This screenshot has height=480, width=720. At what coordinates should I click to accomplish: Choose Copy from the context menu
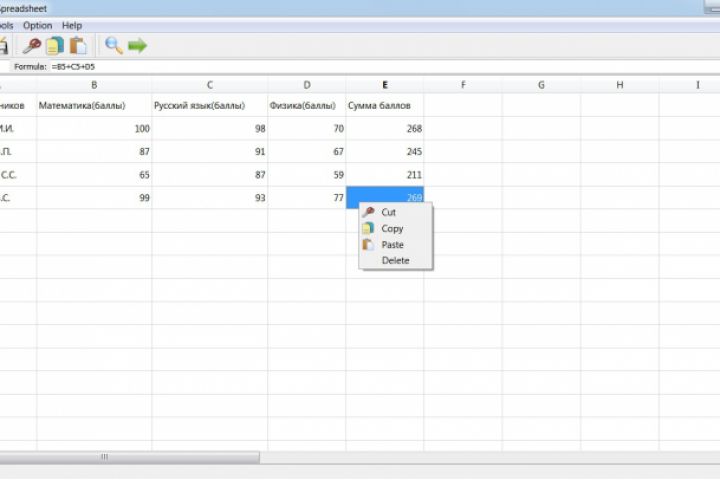[x=396, y=228]
